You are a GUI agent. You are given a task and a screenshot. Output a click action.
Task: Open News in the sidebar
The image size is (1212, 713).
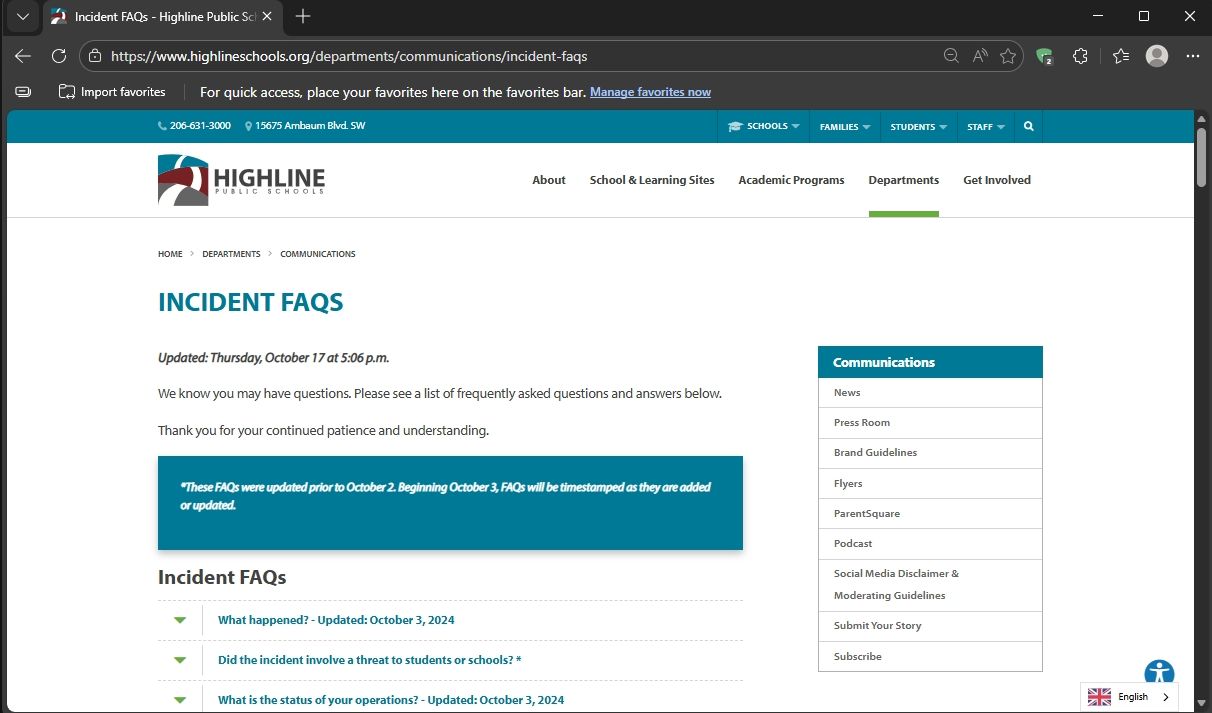click(930, 392)
